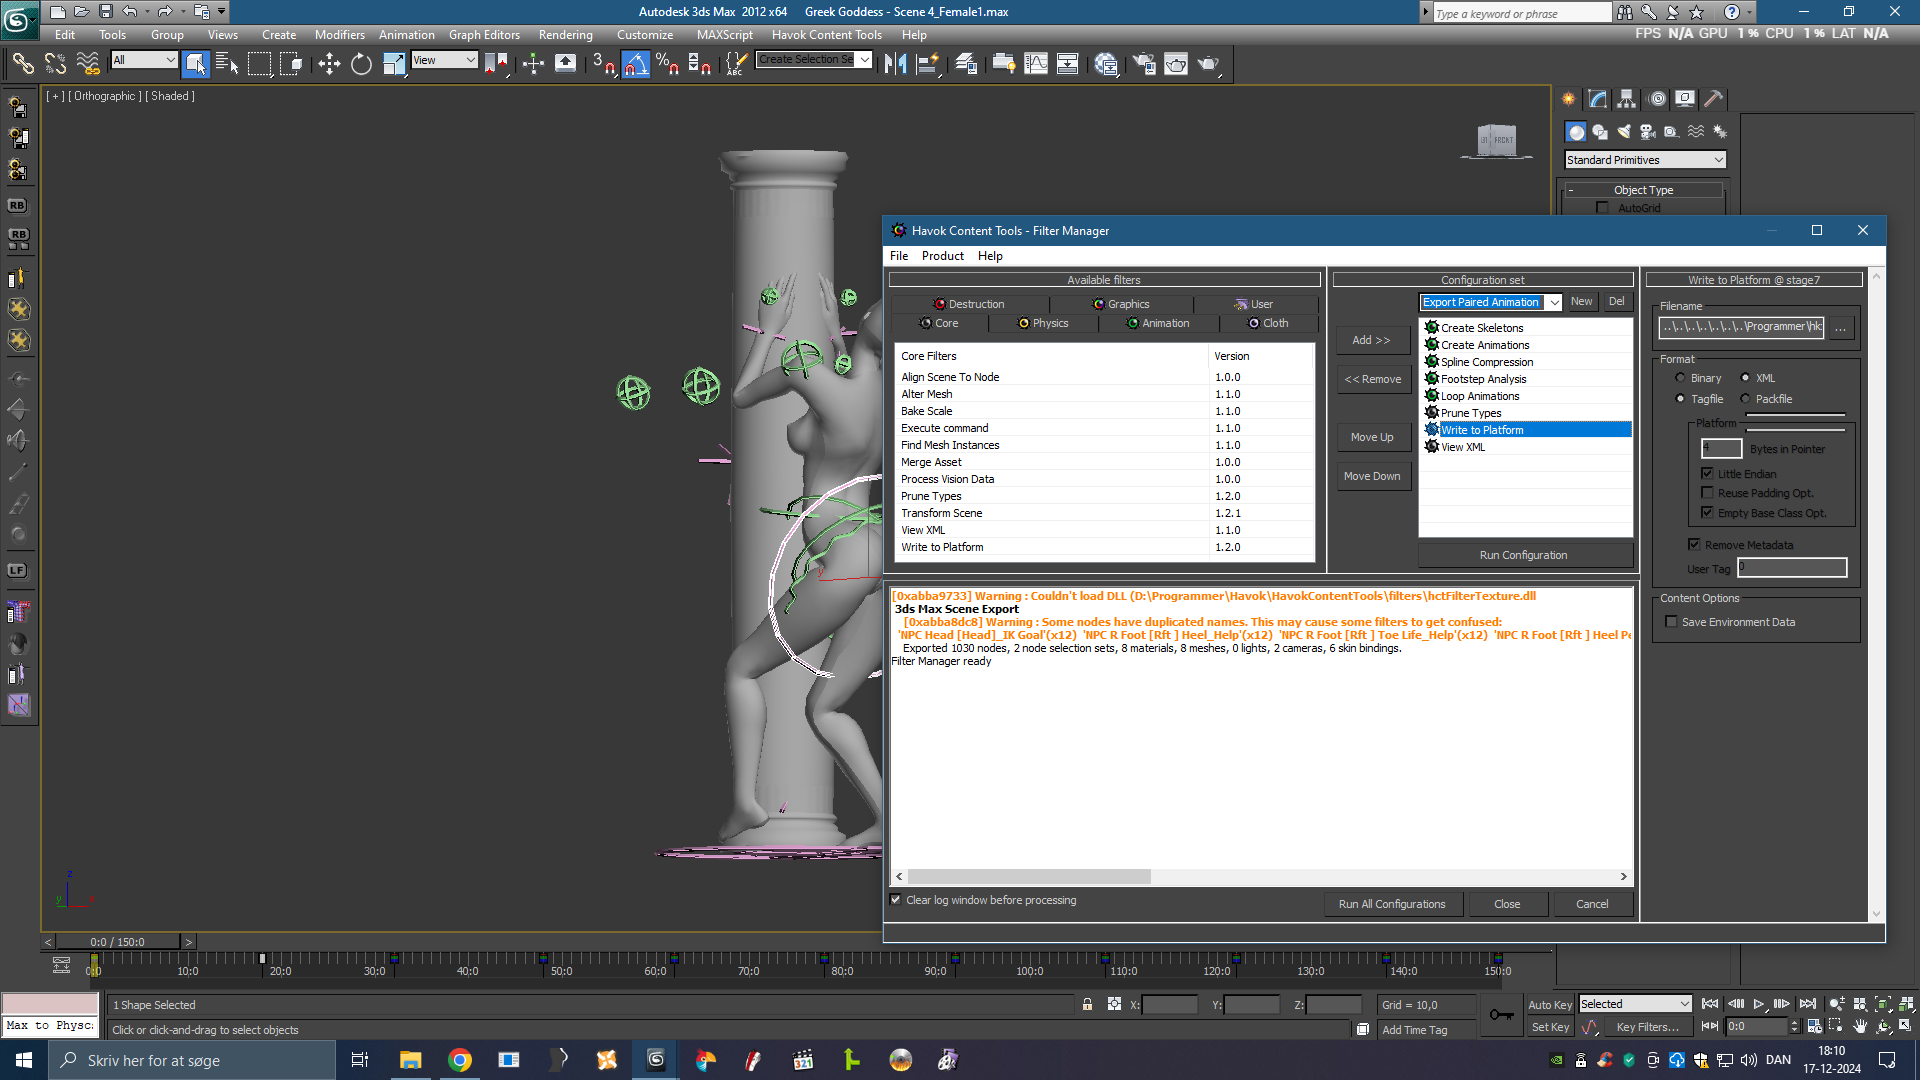This screenshot has height=1080, width=1920.
Task: Toggle Empty Base Class Opt. checkbox
Action: (1707, 513)
